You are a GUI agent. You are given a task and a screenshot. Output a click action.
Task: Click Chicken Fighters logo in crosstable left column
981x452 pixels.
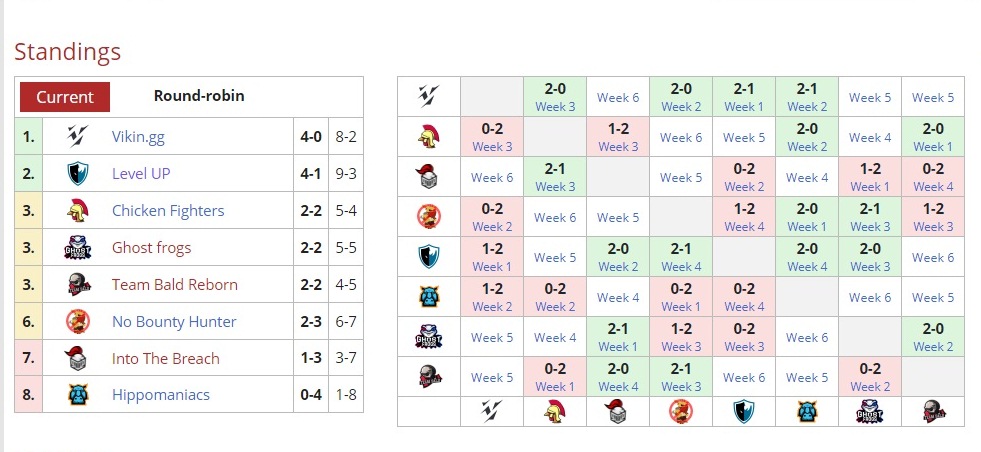[x=428, y=137]
